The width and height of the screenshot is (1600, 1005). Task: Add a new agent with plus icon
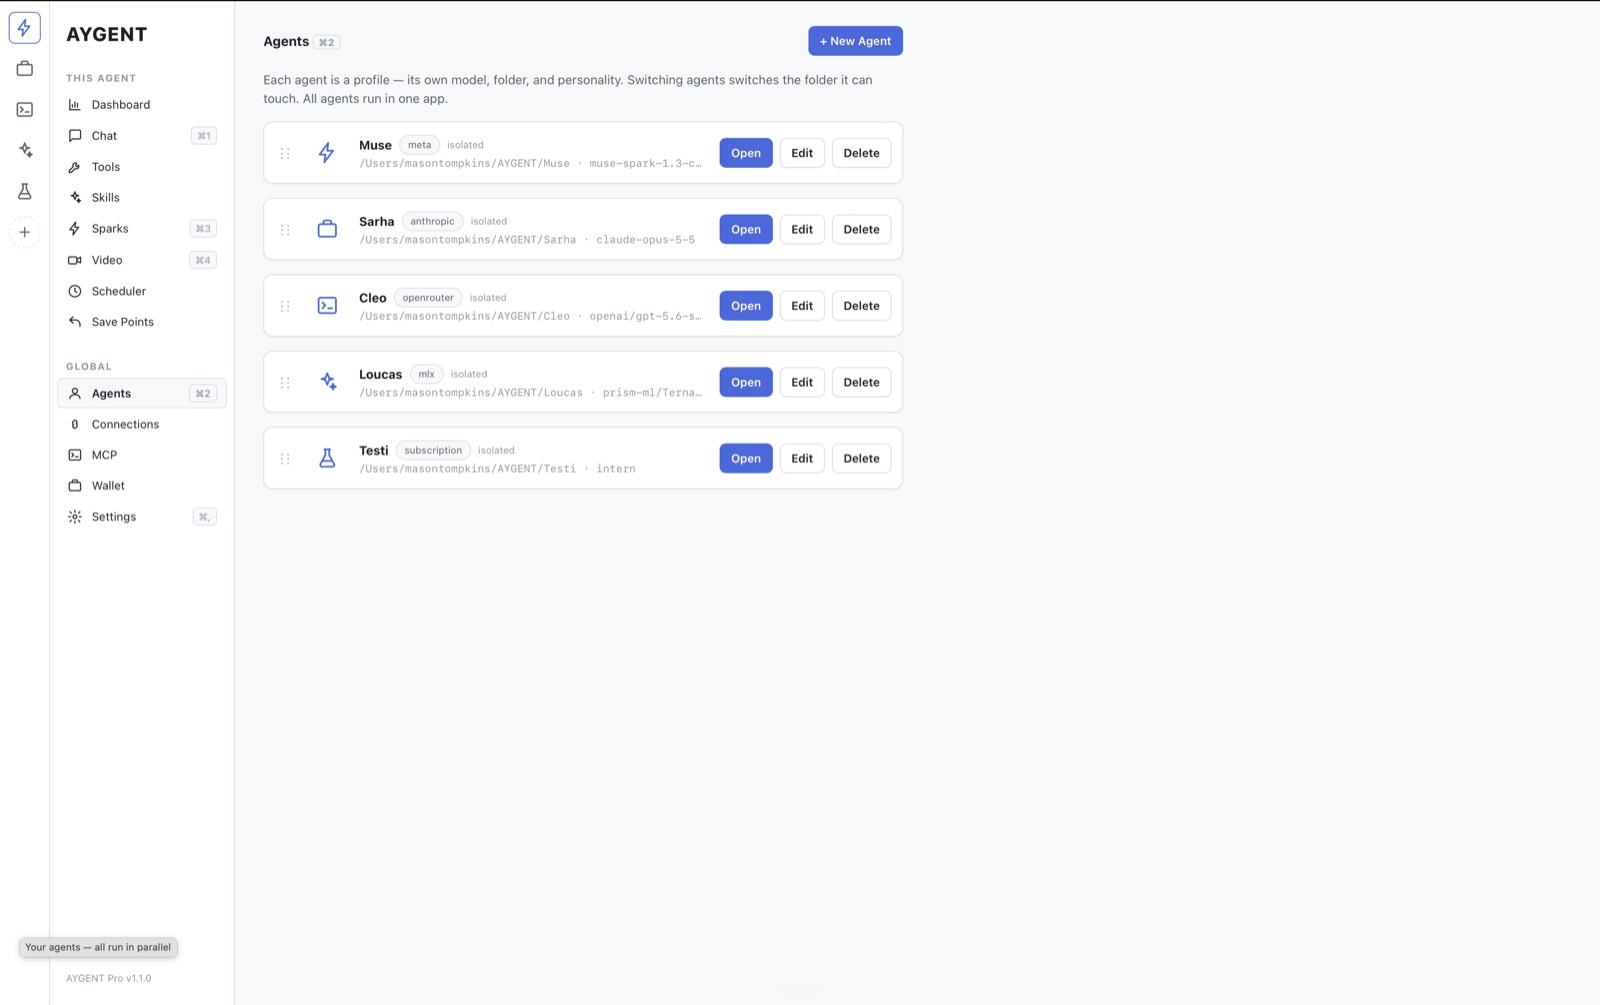(25, 232)
